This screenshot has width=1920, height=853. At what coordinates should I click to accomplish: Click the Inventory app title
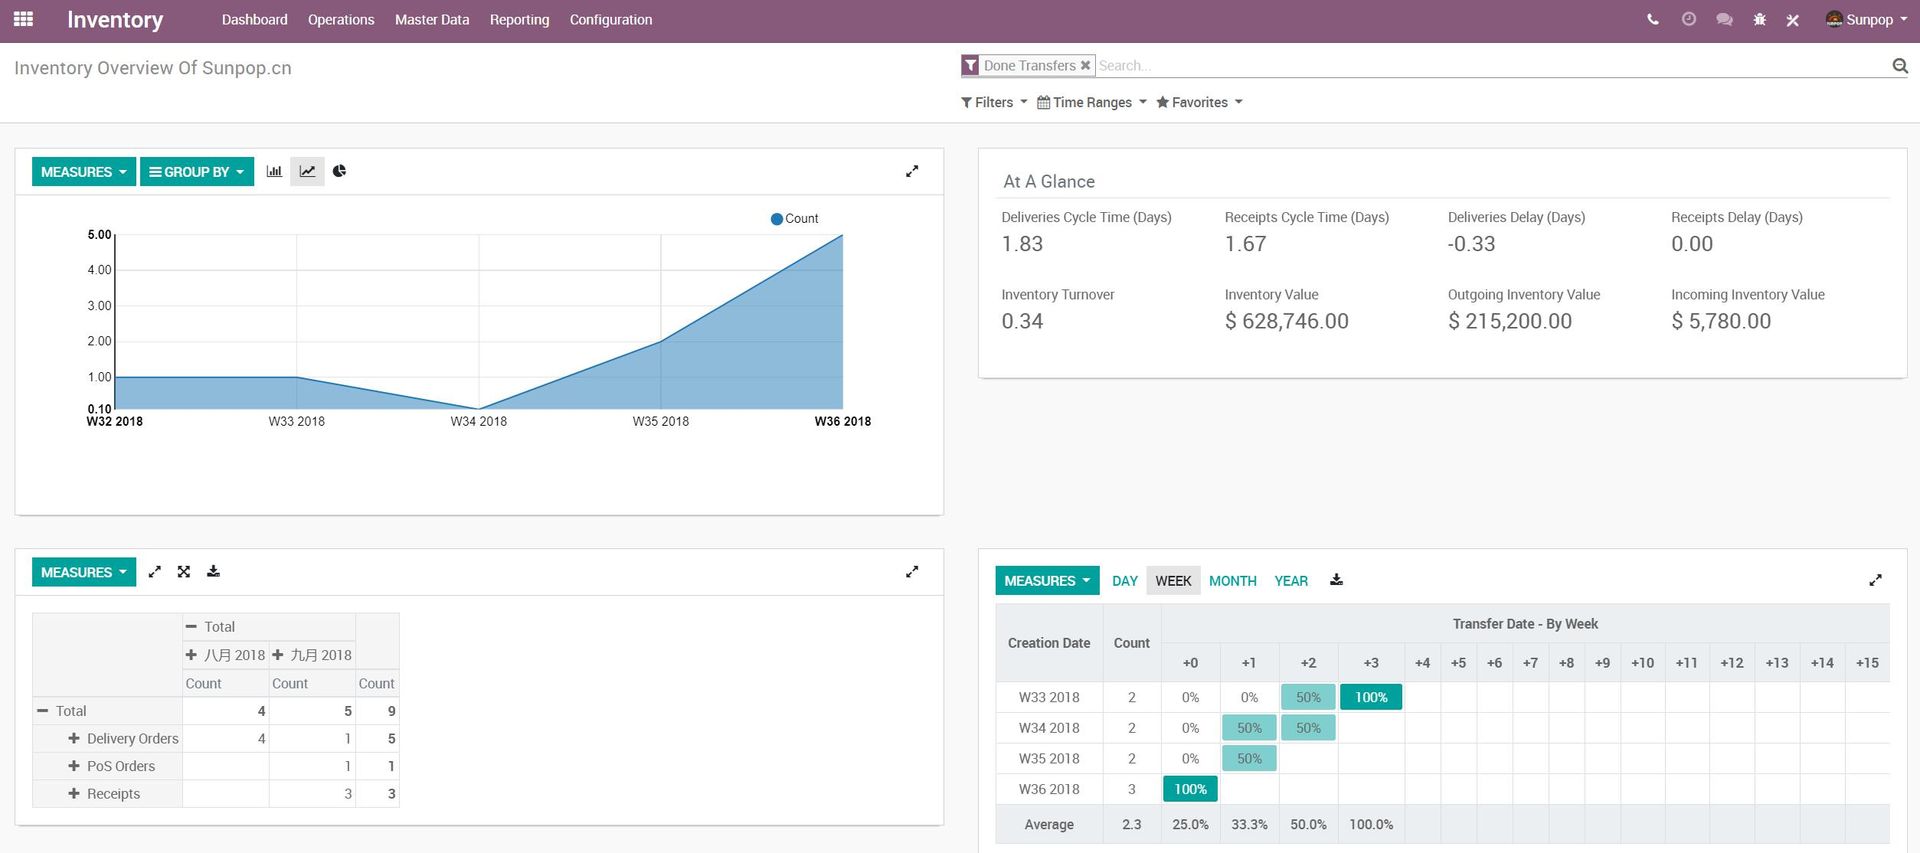point(115,19)
